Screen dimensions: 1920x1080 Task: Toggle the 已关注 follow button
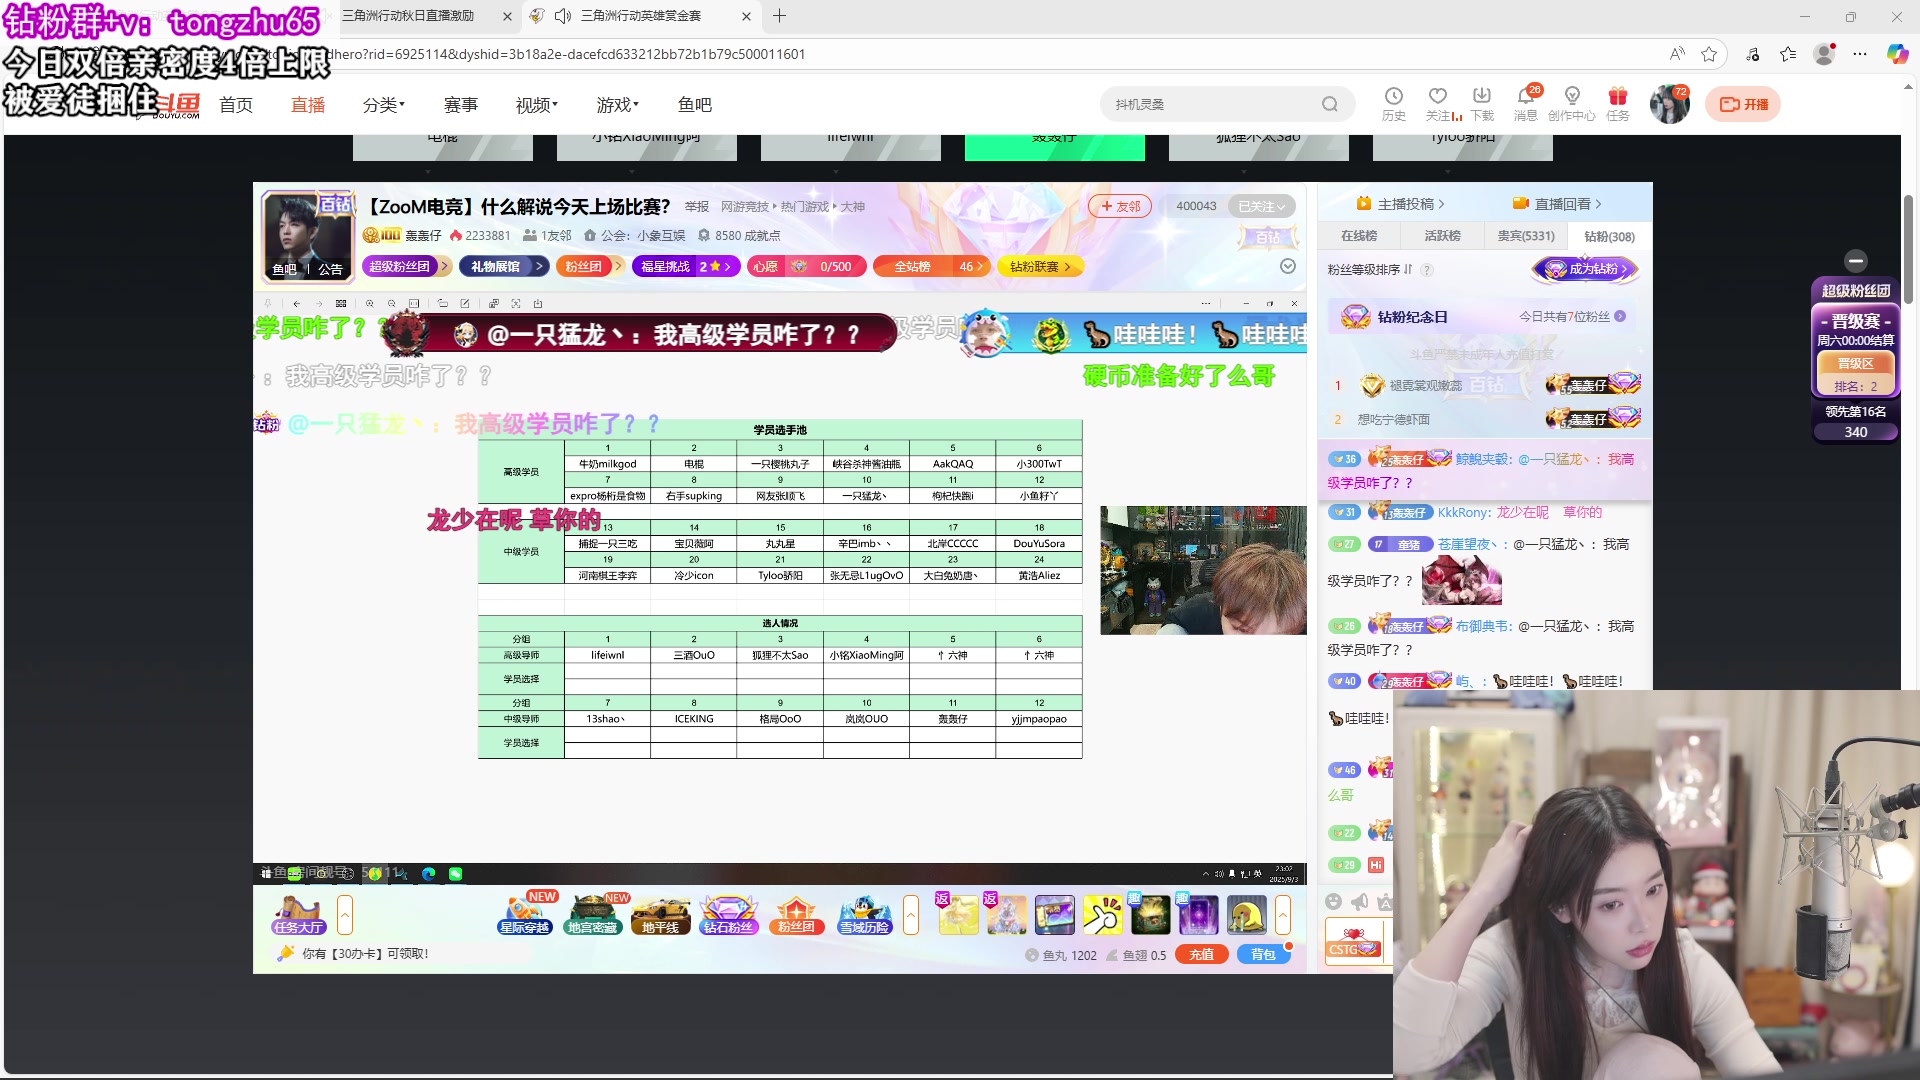1261,206
